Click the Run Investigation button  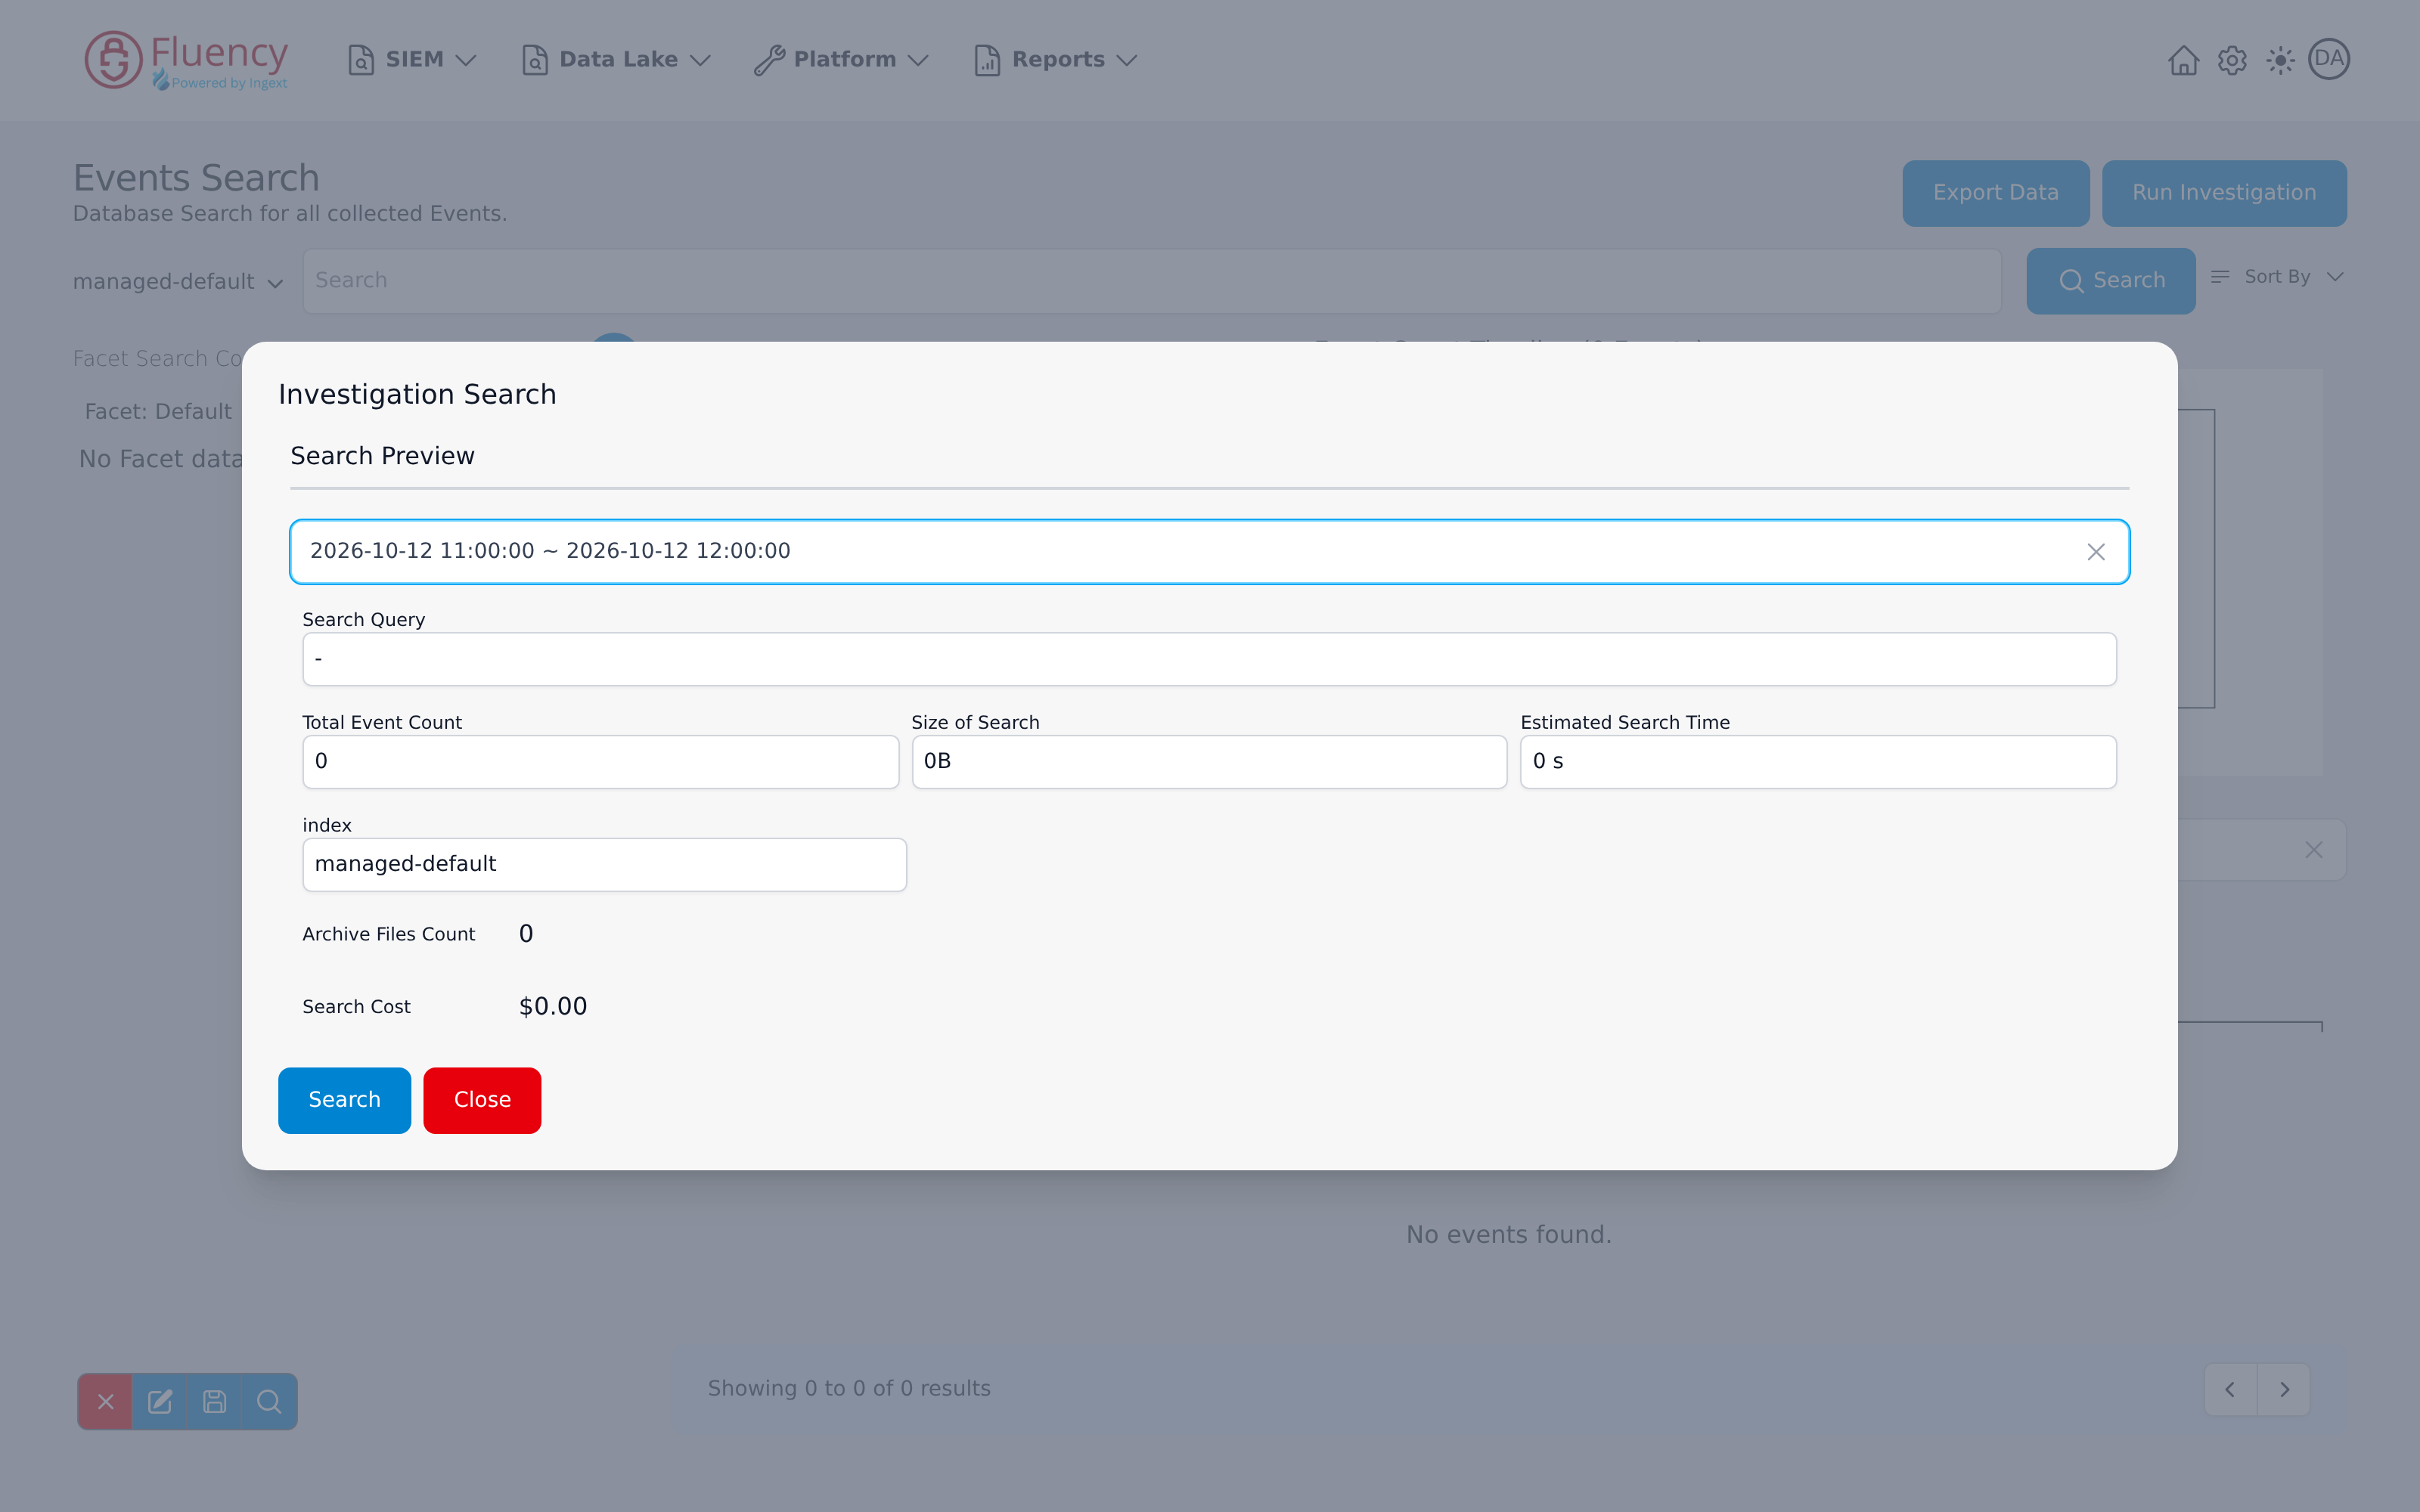click(x=2224, y=193)
